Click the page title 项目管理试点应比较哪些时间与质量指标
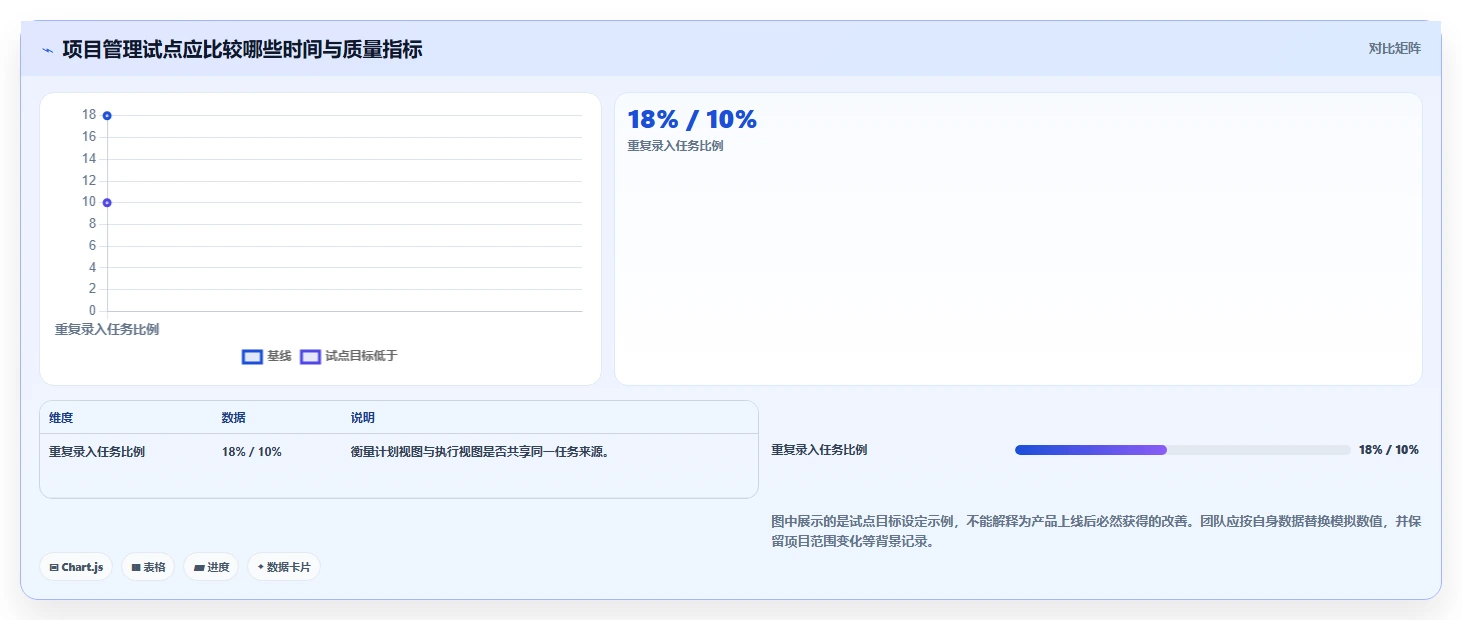 click(242, 49)
